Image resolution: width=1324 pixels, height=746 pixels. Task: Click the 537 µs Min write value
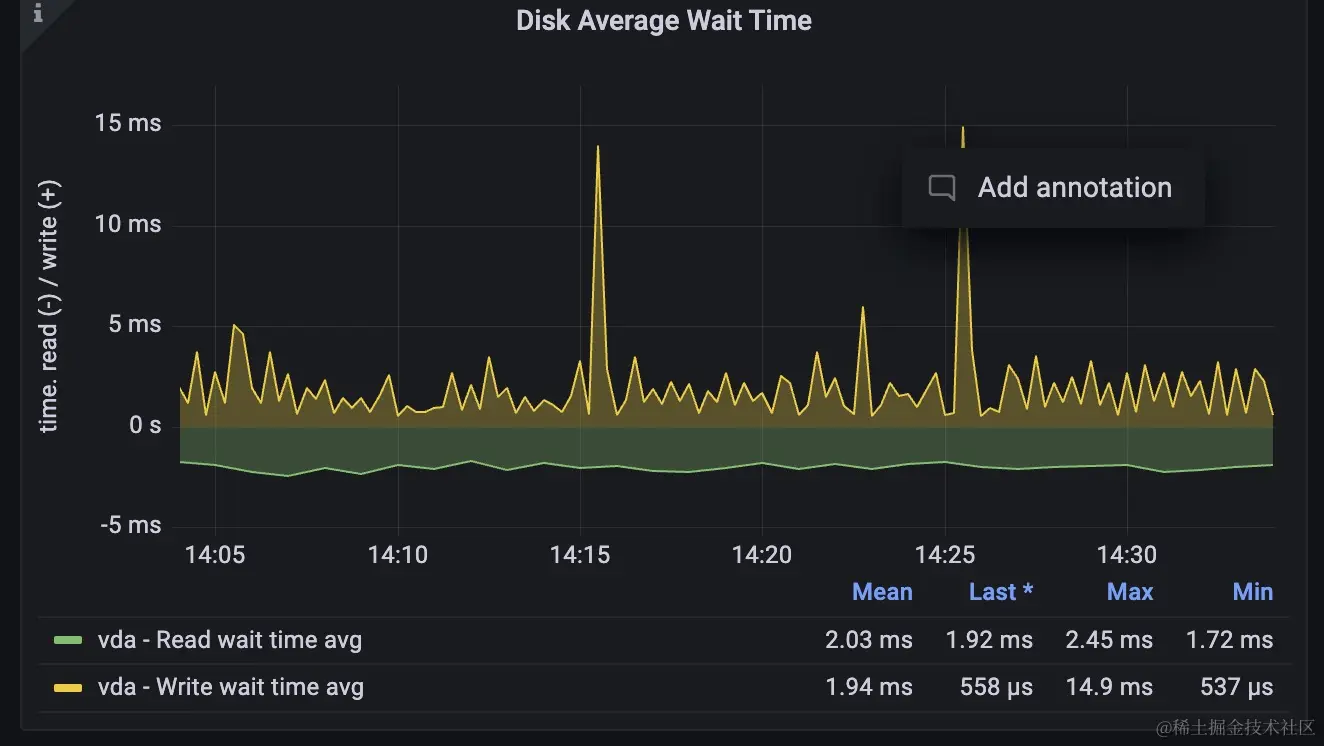point(1237,688)
